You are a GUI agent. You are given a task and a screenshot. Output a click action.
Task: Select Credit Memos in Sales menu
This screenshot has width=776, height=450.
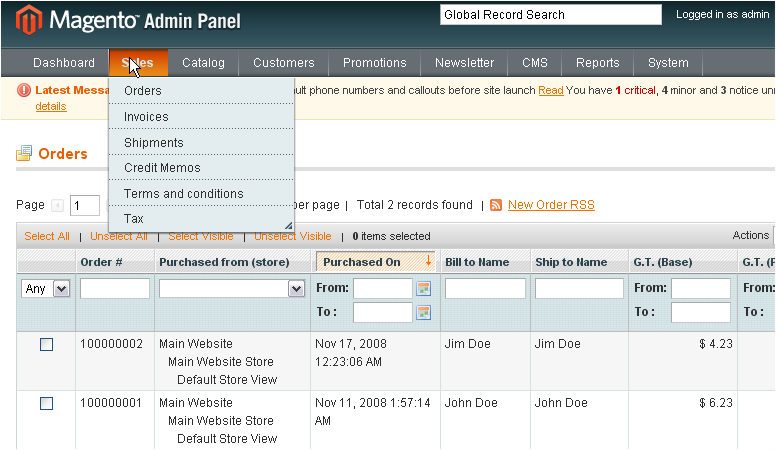pyautogui.click(x=162, y=168)
